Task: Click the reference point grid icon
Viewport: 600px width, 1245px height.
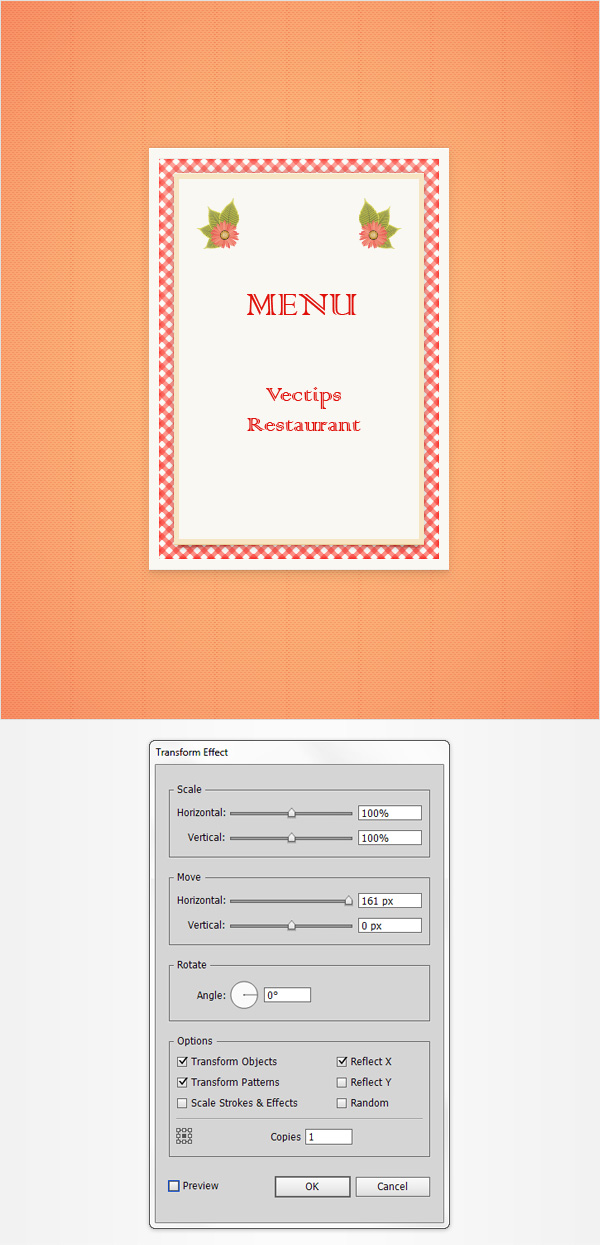Action: pos(184,1136)
